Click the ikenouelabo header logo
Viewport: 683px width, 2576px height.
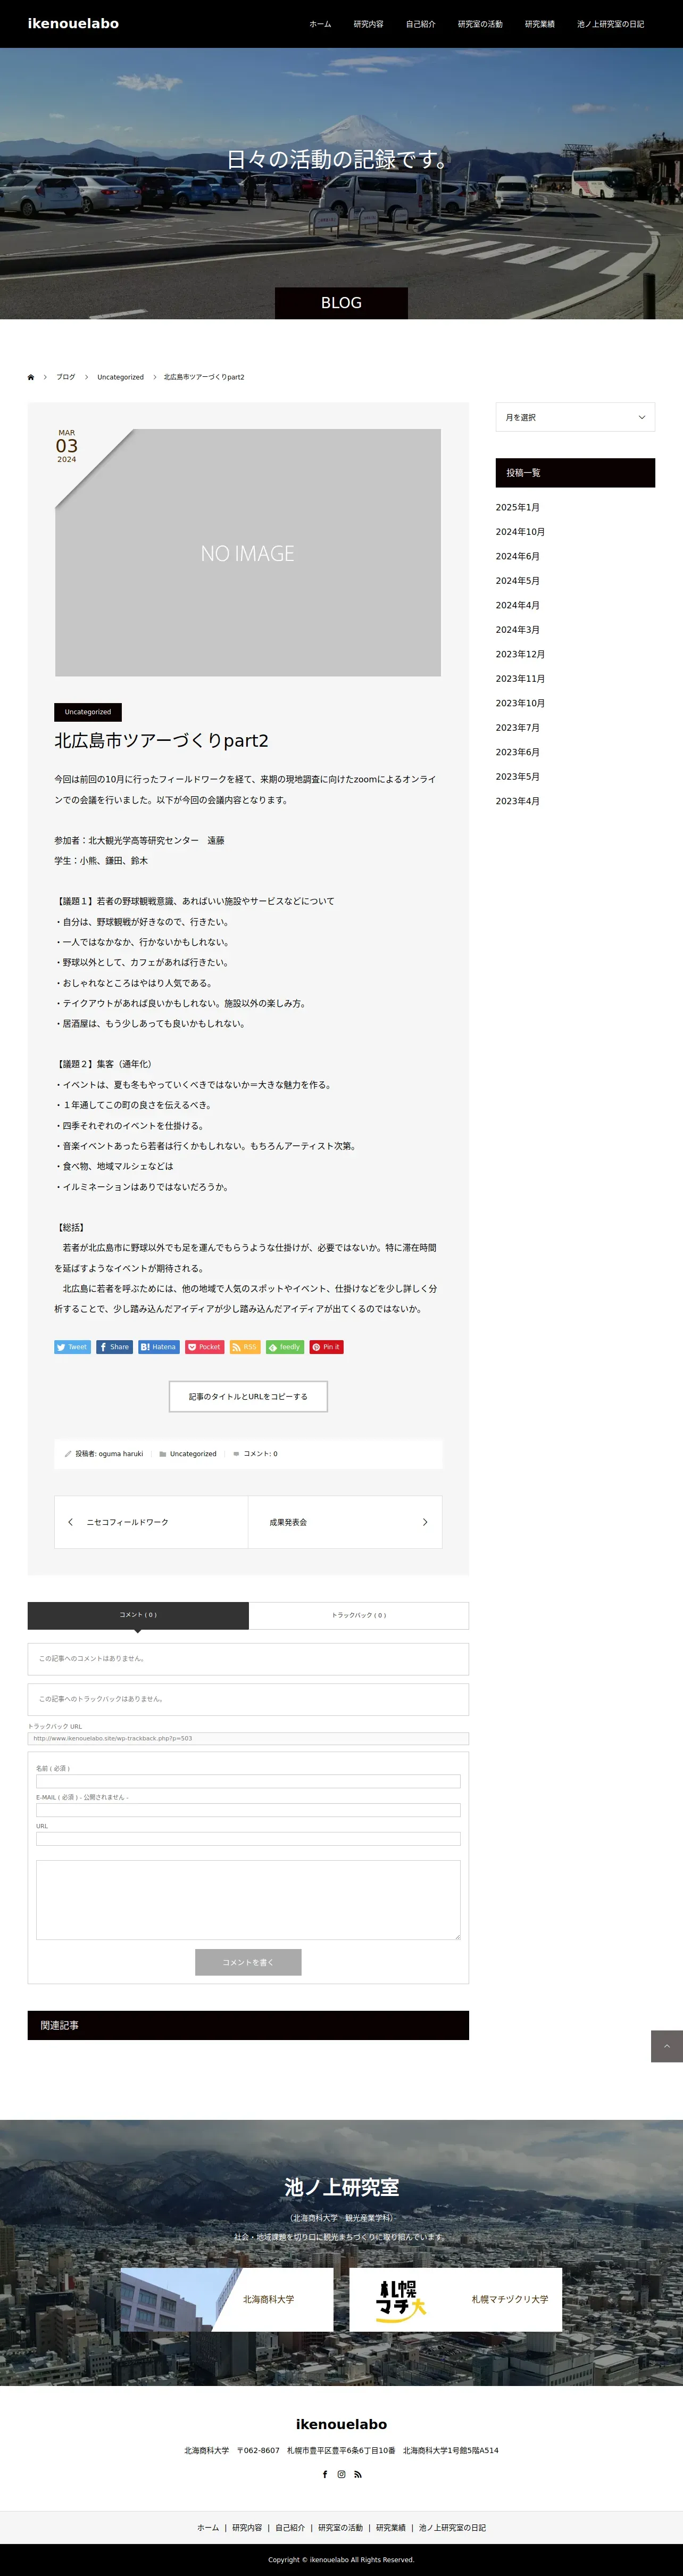[x=73, y=23]
